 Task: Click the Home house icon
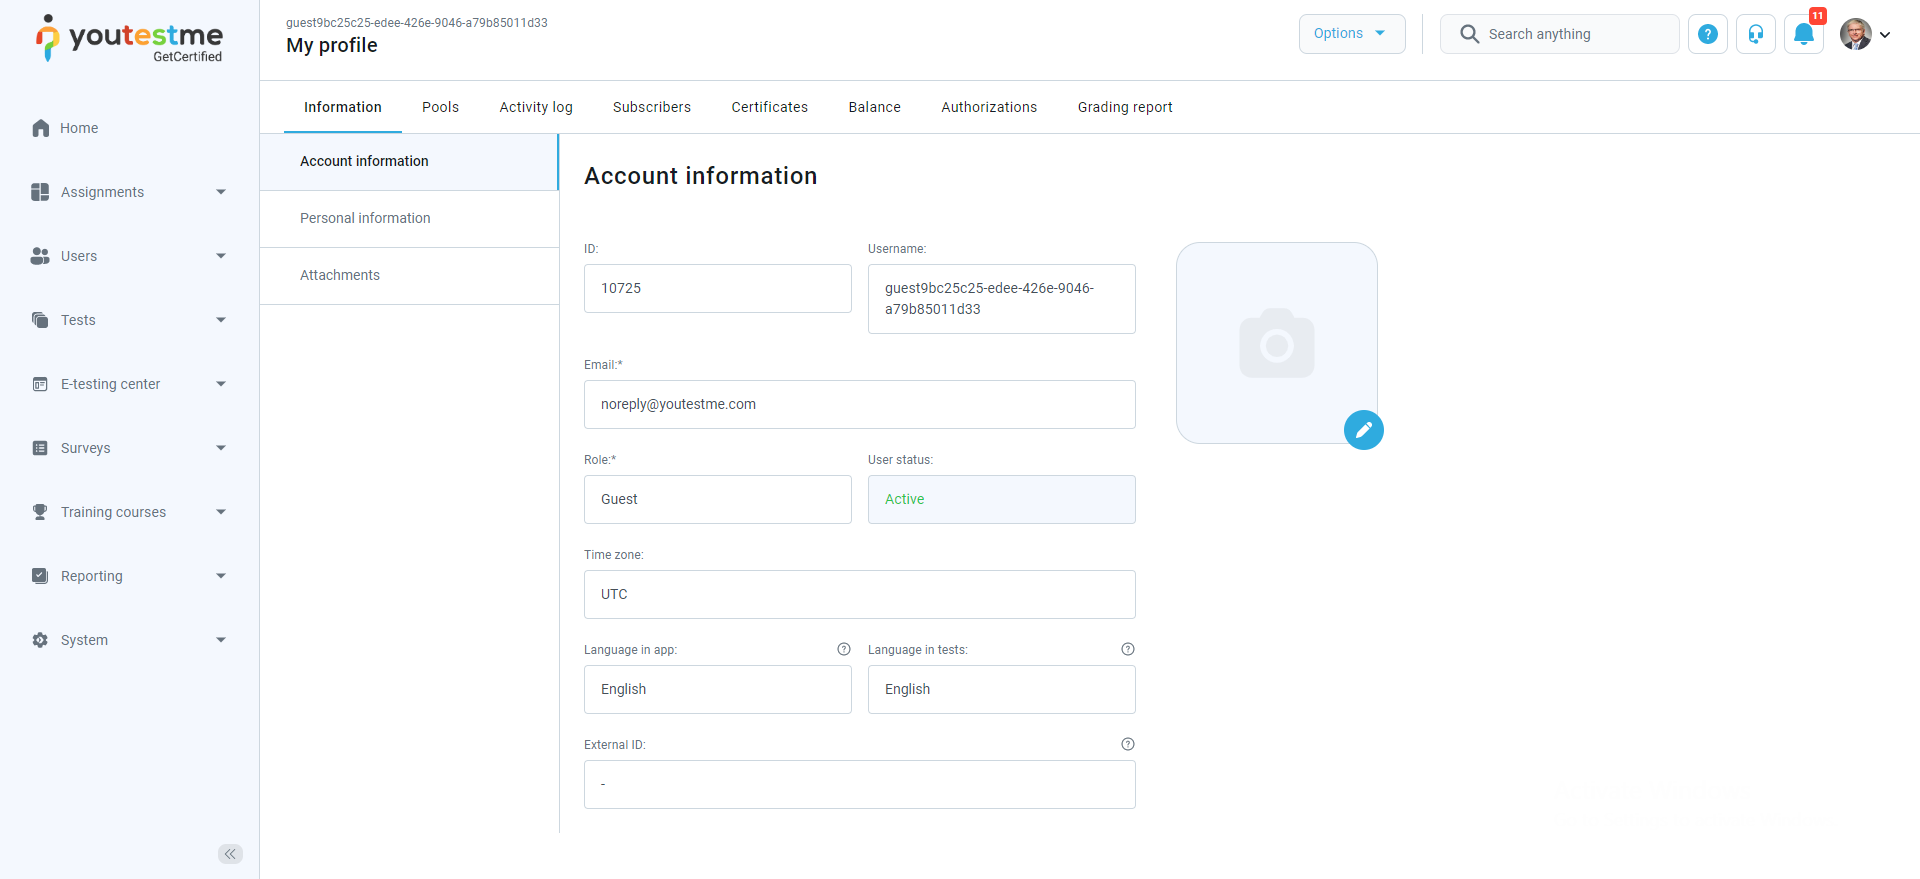40,128
